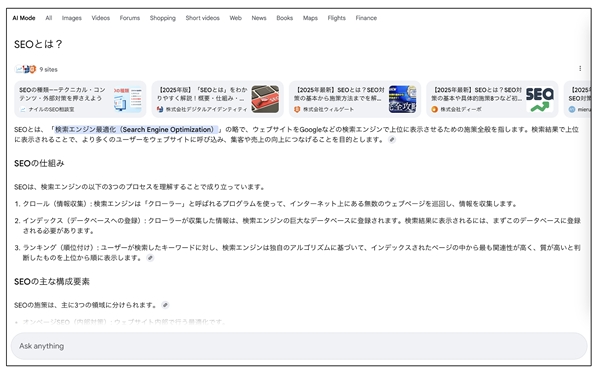Open the three-dot more options menu

[x=580, y=69]
